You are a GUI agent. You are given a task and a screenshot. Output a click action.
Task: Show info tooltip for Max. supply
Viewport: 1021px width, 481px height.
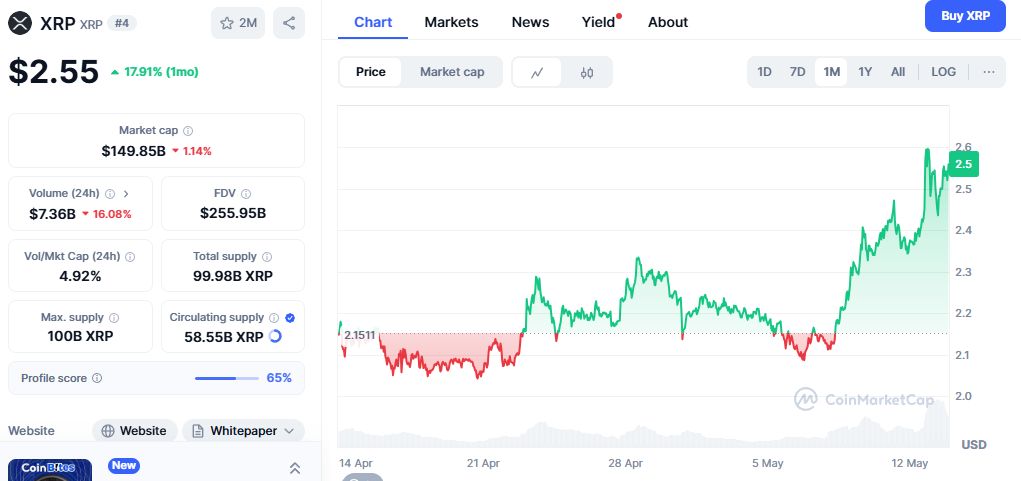(114, 318)
